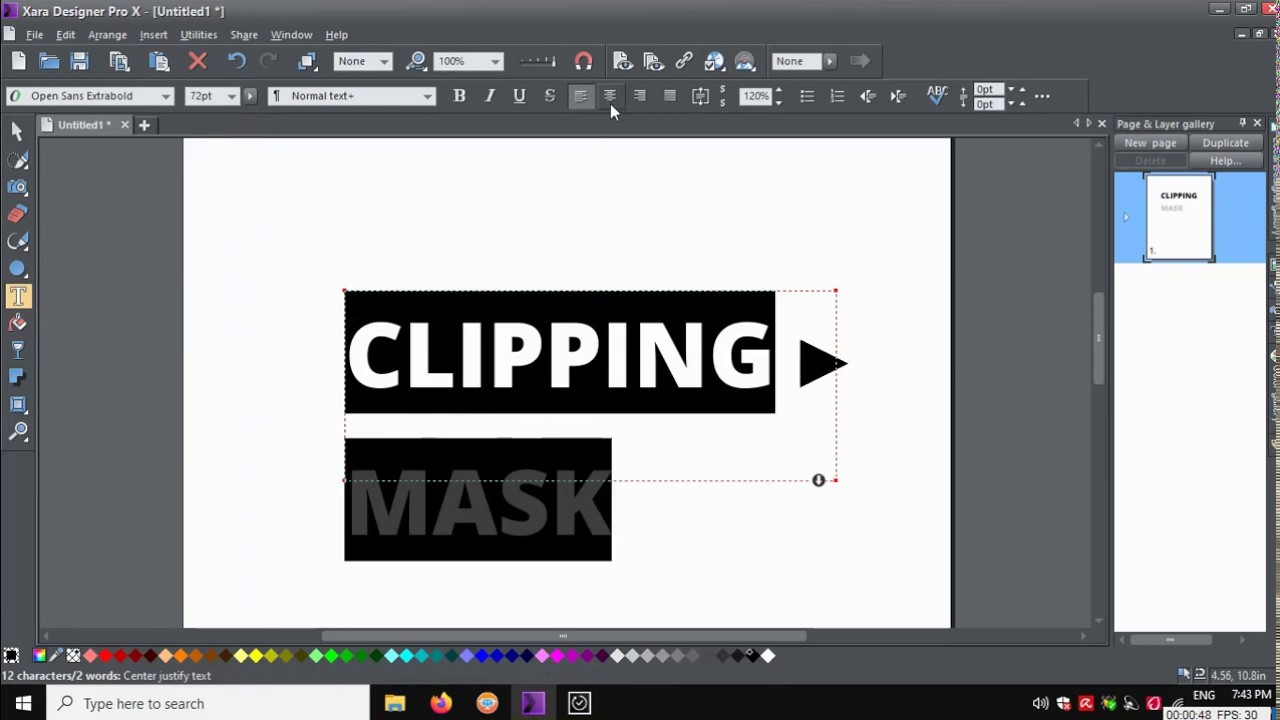1280x720 pixels.
Task: Click the spell check ABC icon
Action: [x=937, y=96]
